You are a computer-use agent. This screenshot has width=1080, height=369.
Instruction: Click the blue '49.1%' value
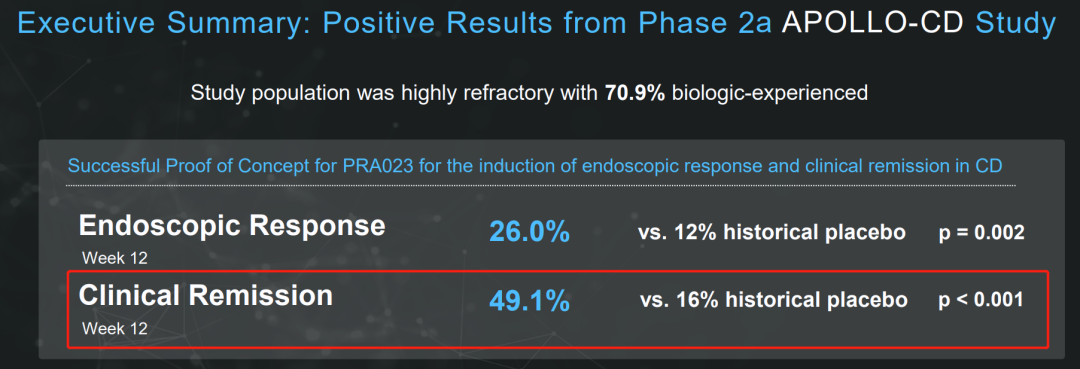pyautogui.click(x=530, y=301)
